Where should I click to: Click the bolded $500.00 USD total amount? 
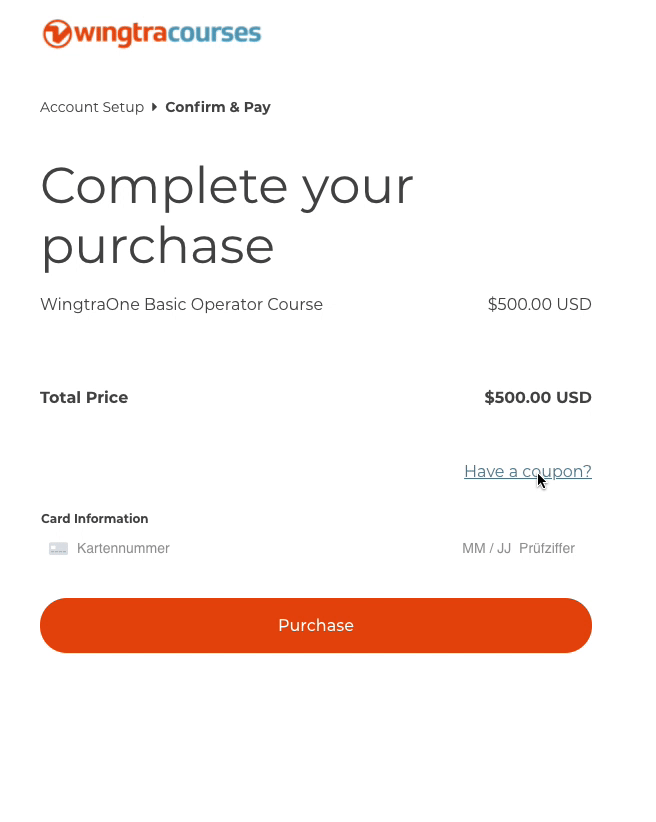537,397
